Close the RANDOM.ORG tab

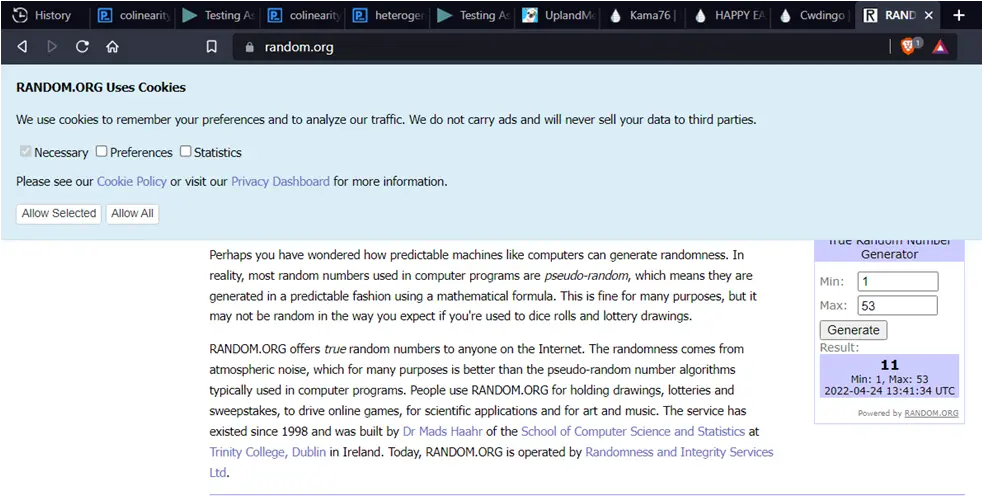pyautogui.click(x=929, y=16)
